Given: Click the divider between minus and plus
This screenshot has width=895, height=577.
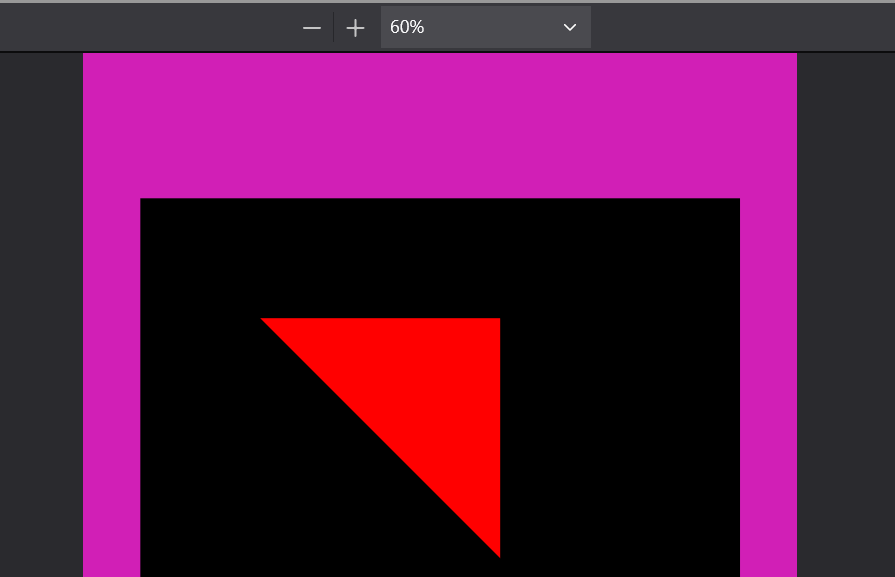Looking at the screenshot, I should tap(334, 28).
